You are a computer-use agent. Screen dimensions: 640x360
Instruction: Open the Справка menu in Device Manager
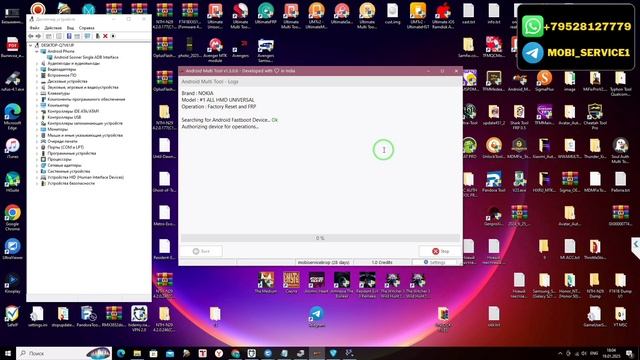[x=87, y=28]
